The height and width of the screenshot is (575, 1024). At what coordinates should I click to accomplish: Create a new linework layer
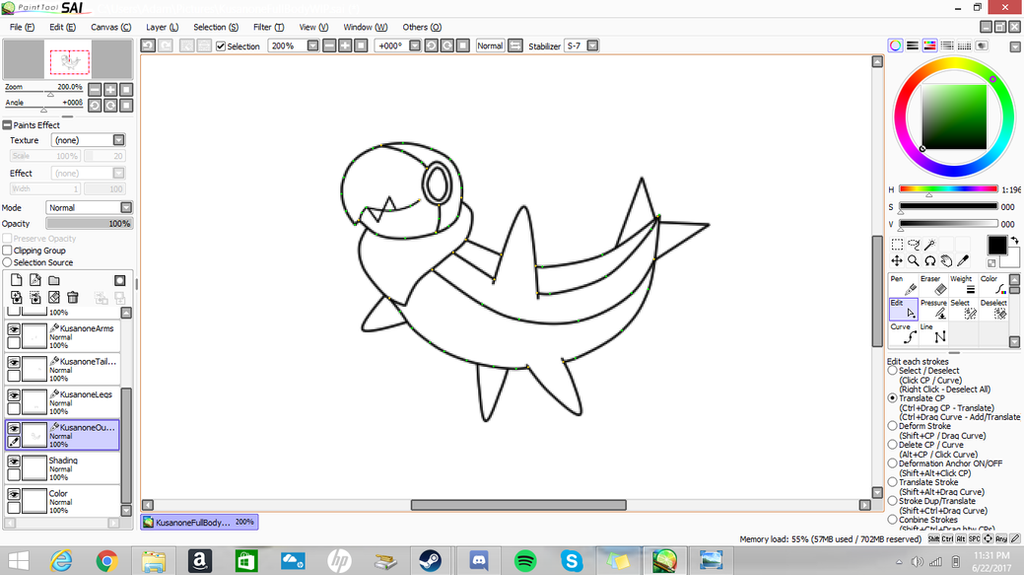tap(35, 280)
